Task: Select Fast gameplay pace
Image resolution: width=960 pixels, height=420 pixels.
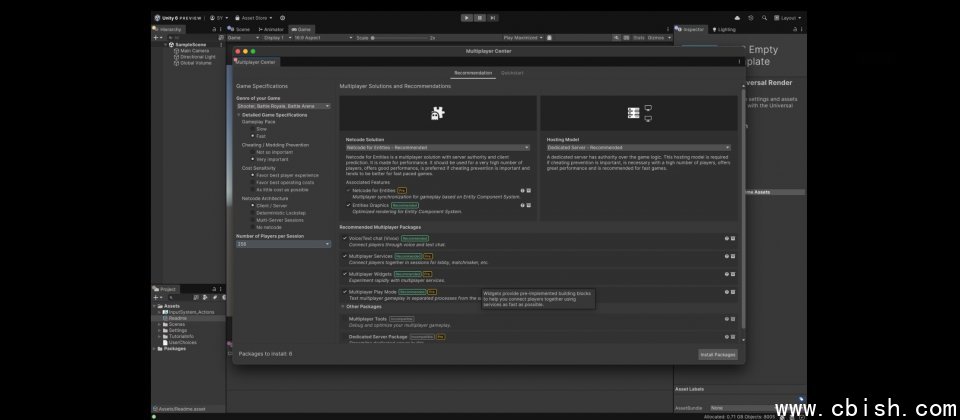Action: (253, 136)
